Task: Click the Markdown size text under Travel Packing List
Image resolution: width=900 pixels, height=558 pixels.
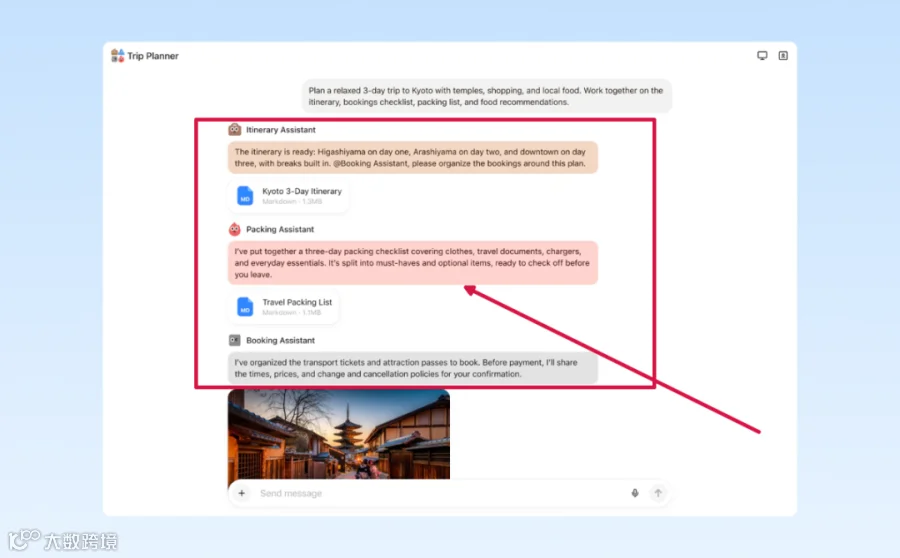Action: tap(292, 312)
